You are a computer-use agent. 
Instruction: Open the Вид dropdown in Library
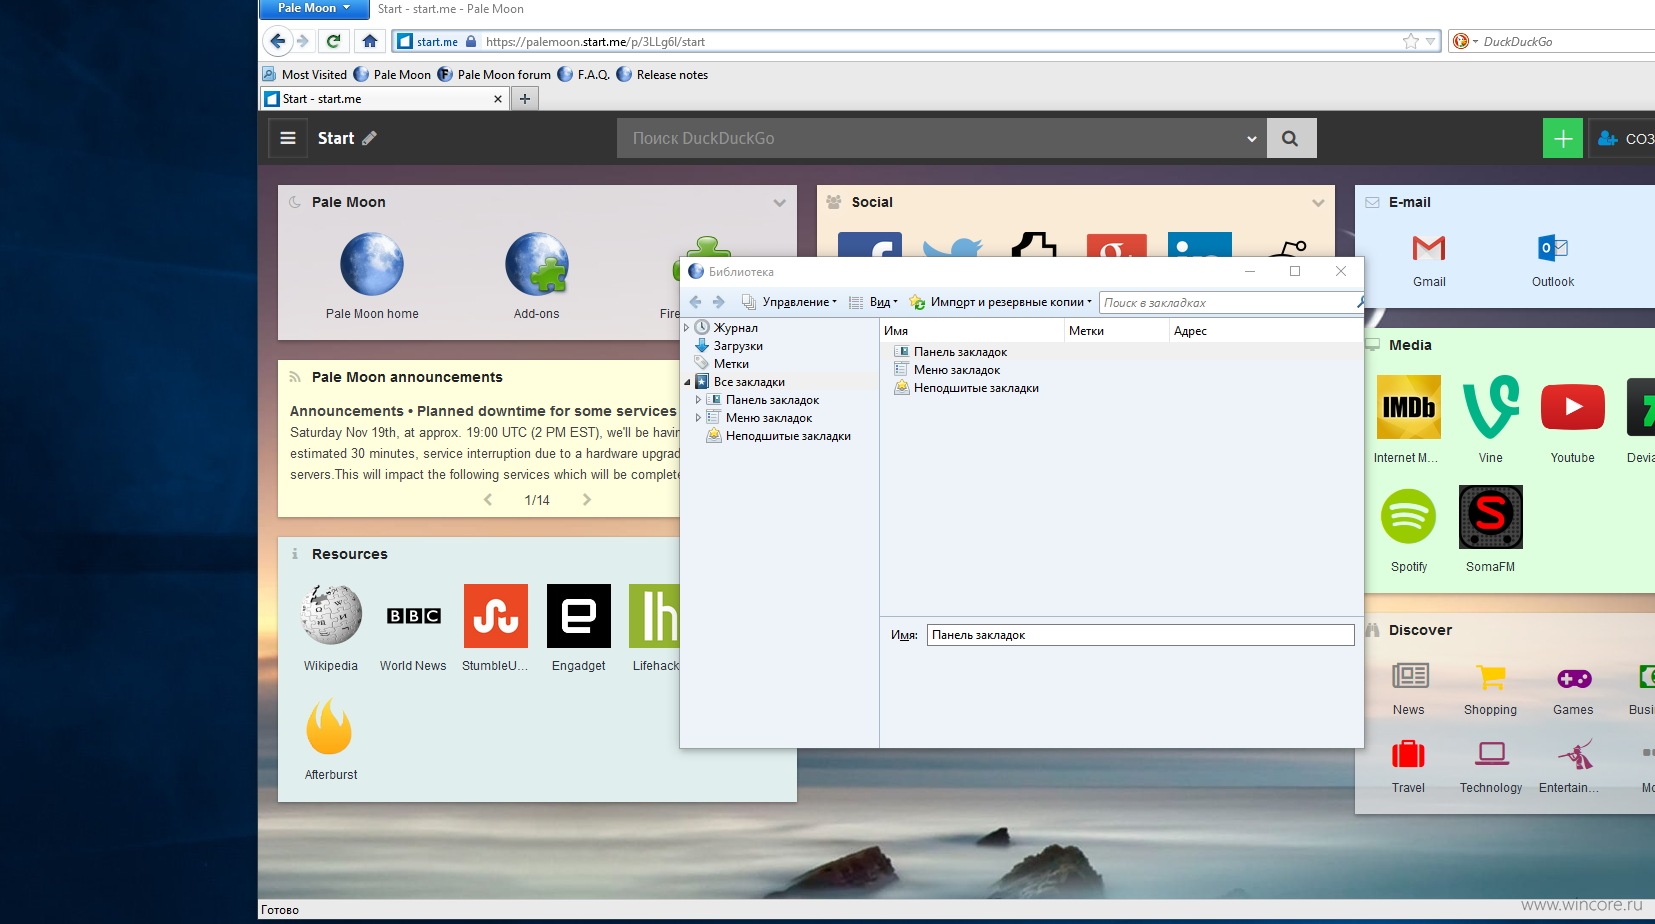click(x=873, y=302)
